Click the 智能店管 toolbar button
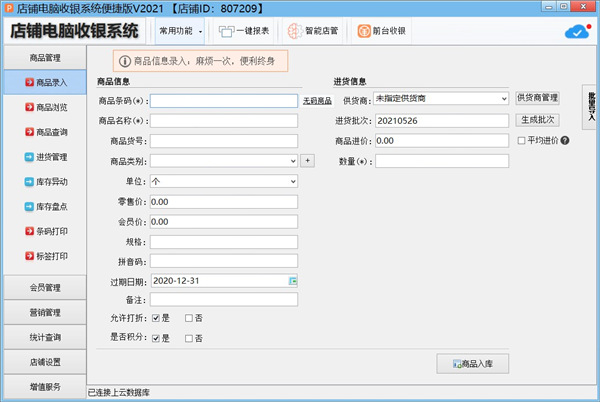Screen dimensions: 600x402 pos(313,31)
